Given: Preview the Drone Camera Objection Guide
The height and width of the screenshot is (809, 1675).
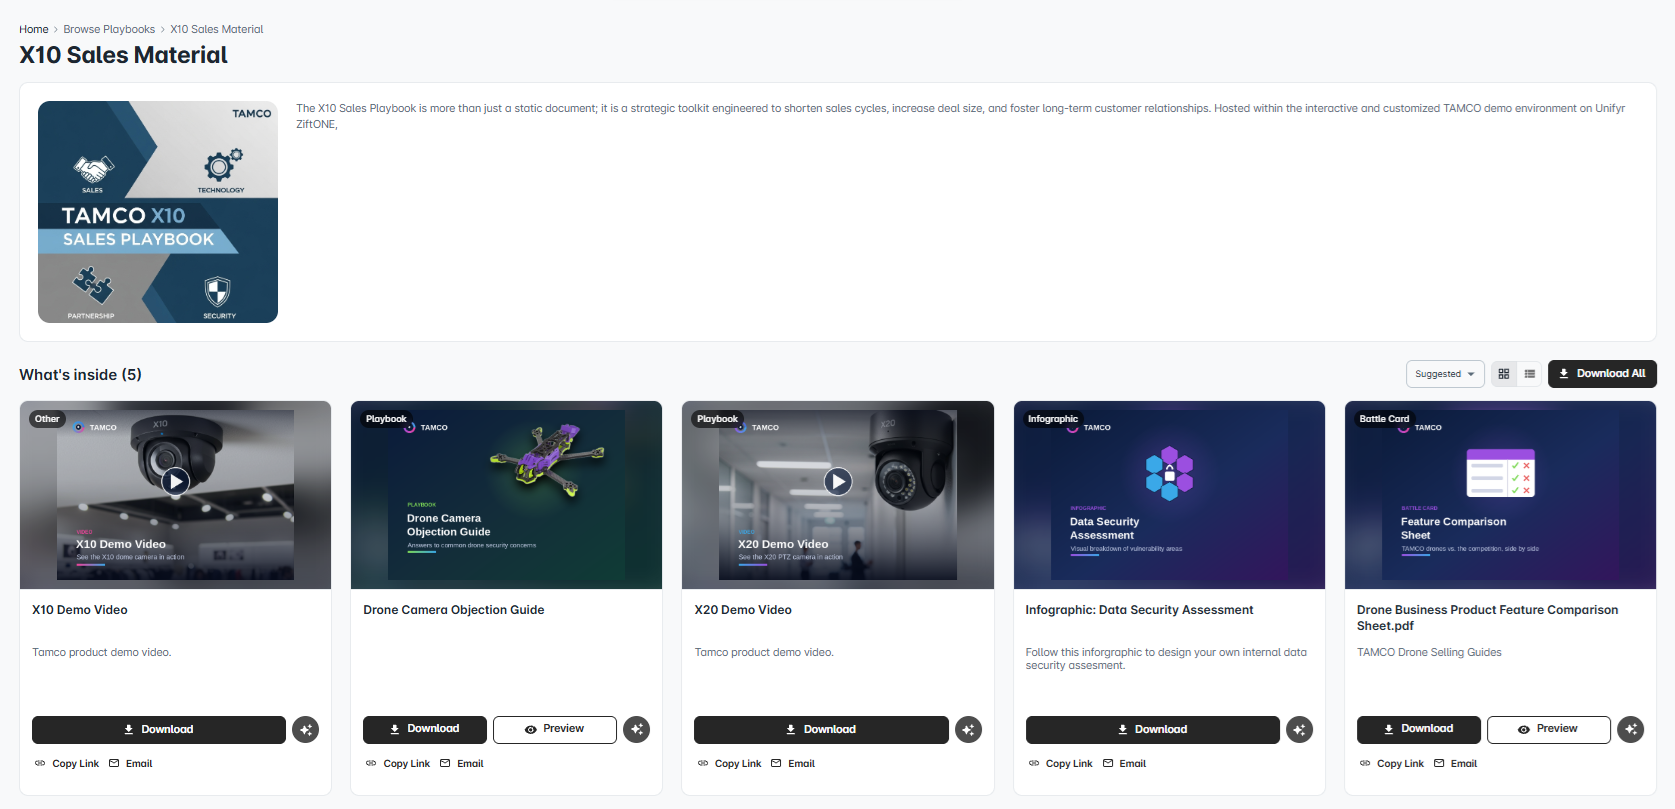Looking at the screenshot, I should [x=555, y=730].
